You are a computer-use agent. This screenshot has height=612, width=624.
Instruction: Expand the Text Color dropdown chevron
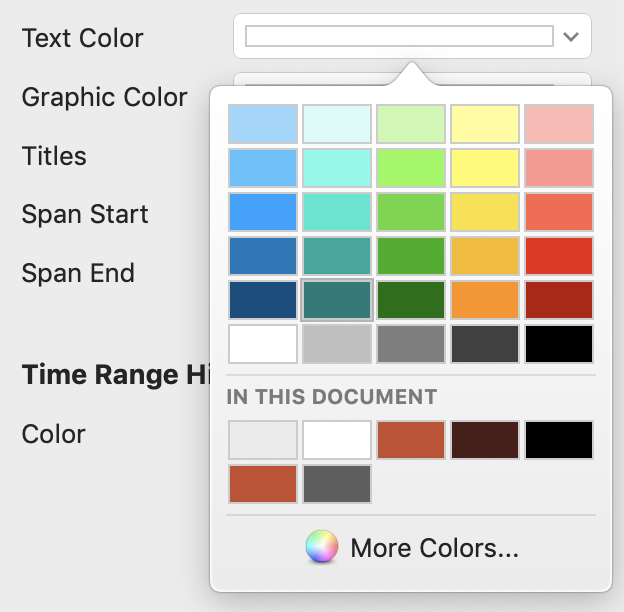coord(571,37)
